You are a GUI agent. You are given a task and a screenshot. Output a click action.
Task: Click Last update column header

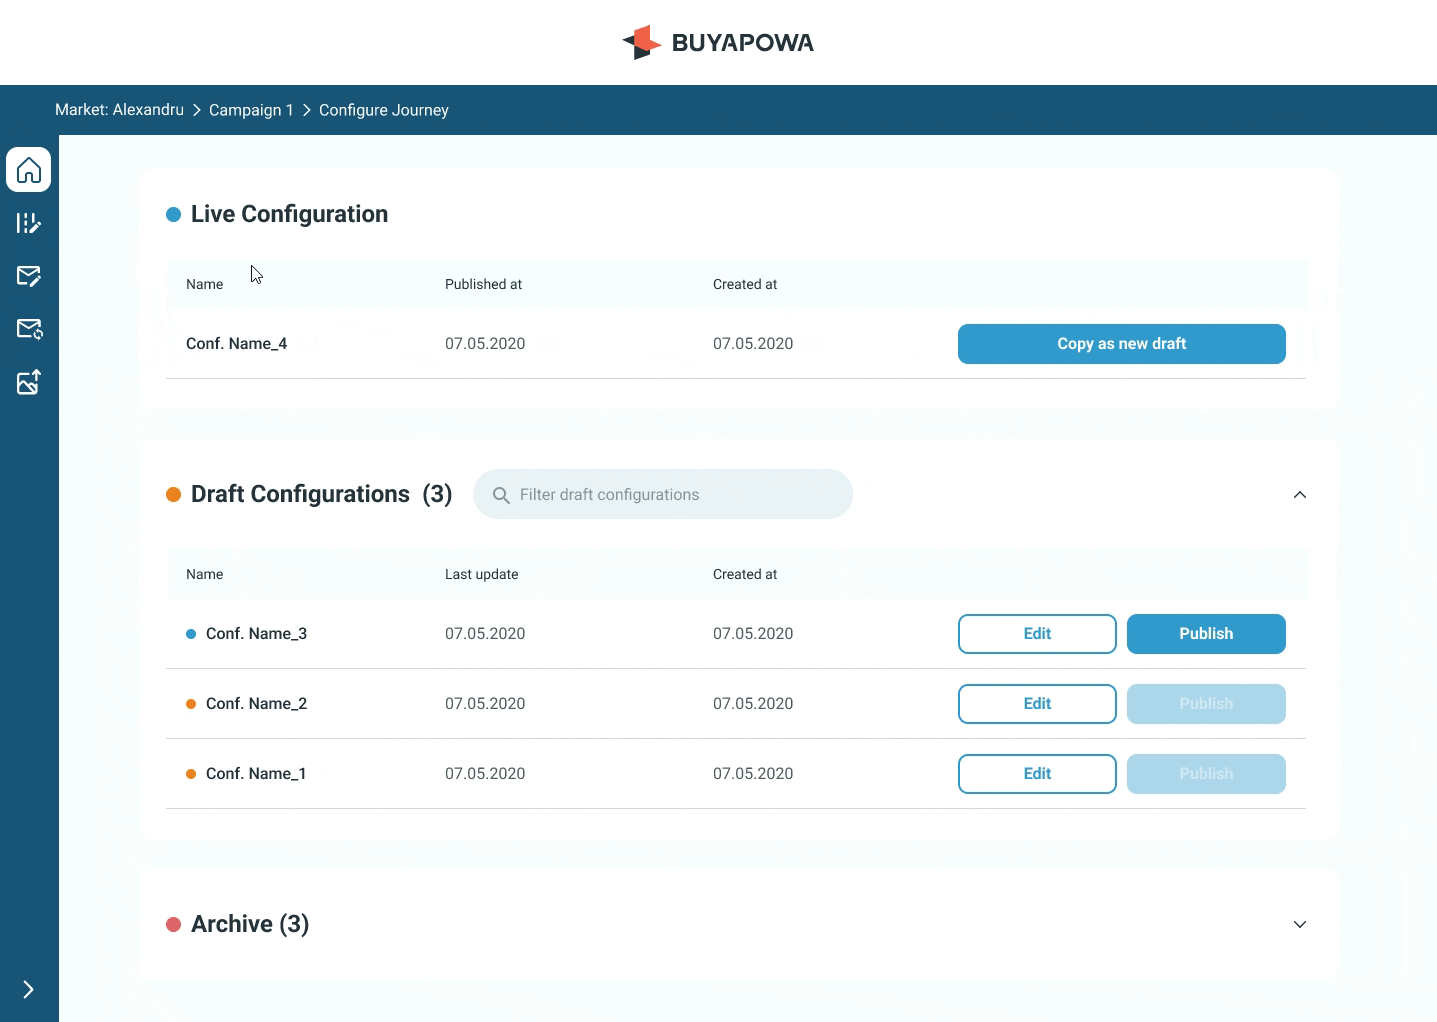(481, 574)
